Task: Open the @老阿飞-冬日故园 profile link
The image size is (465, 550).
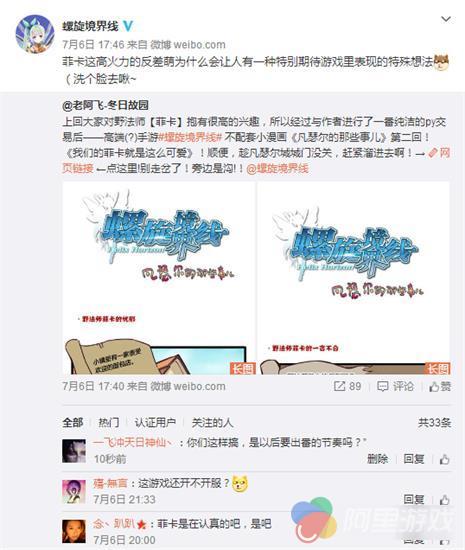Action: tap(106, 105)
